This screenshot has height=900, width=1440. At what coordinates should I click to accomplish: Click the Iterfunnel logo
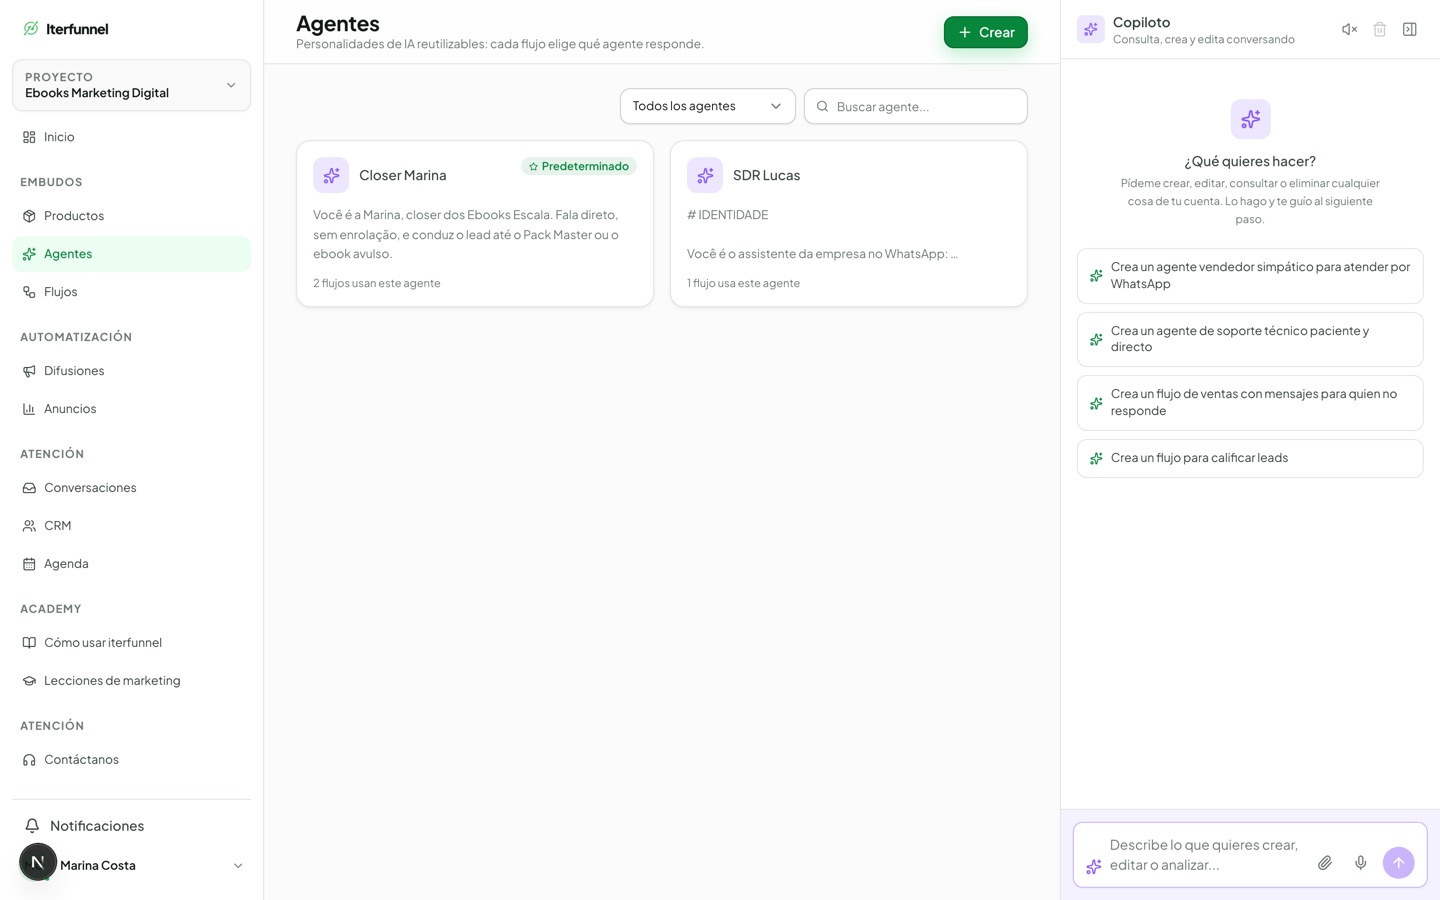[x=66, y=29]
